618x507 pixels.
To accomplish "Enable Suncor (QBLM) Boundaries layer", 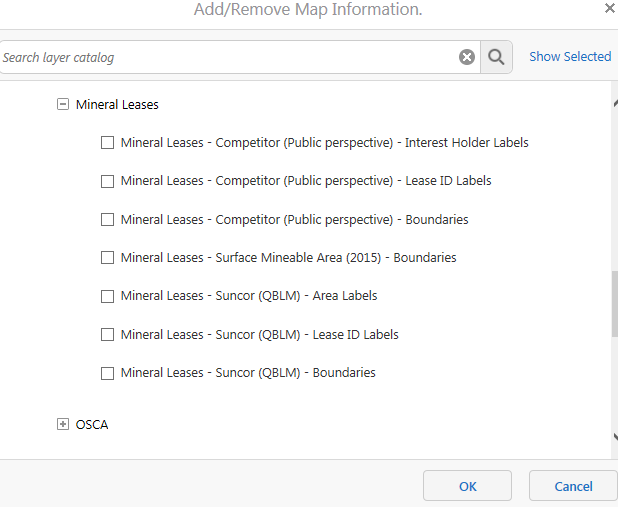I will point(108,373).
